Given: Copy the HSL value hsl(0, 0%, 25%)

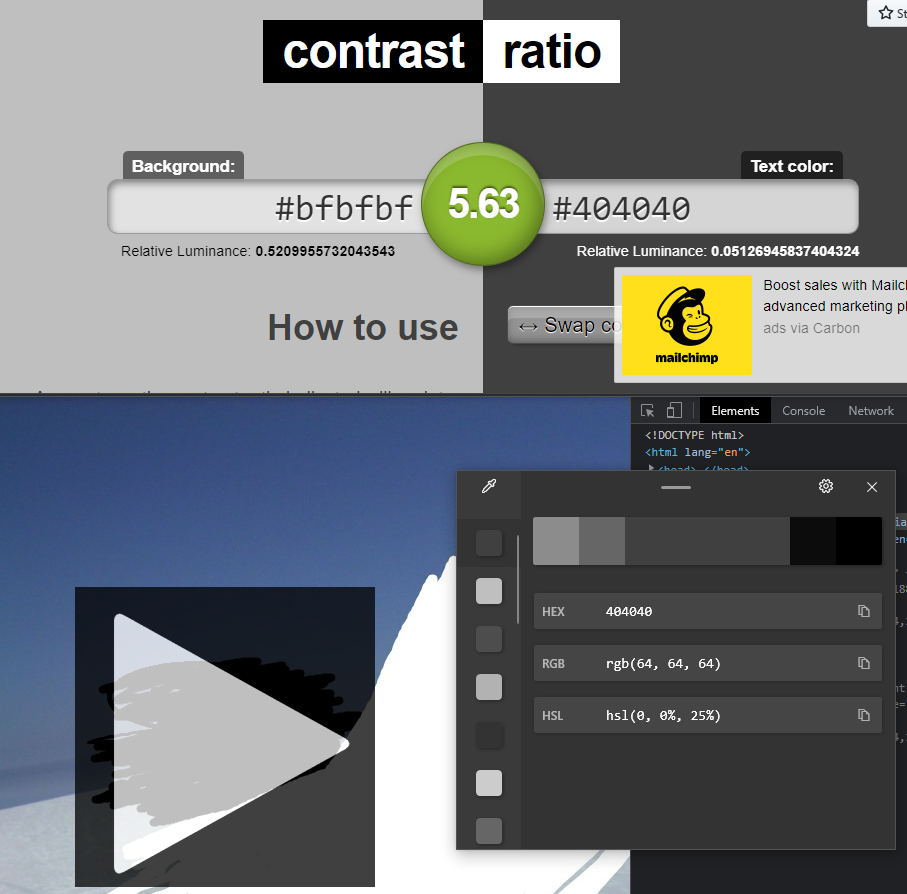Looking at the screenshot, I should pyautogui.click(x=863, y=714).
